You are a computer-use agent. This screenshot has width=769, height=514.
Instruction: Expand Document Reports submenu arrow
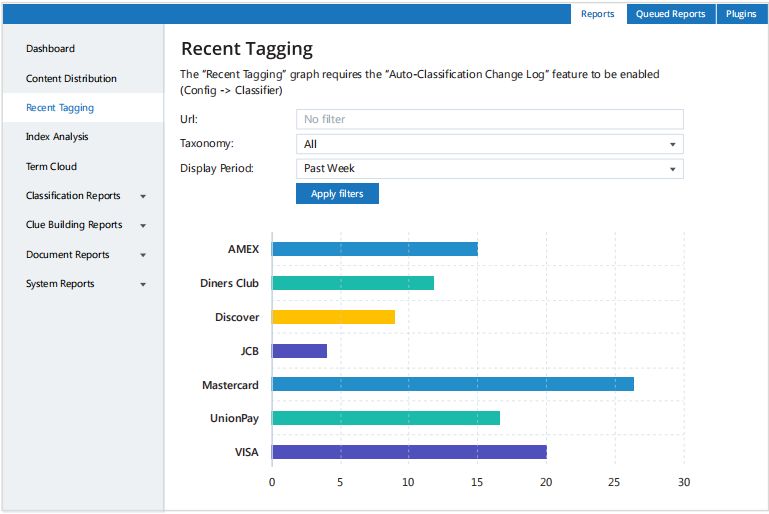143,255
